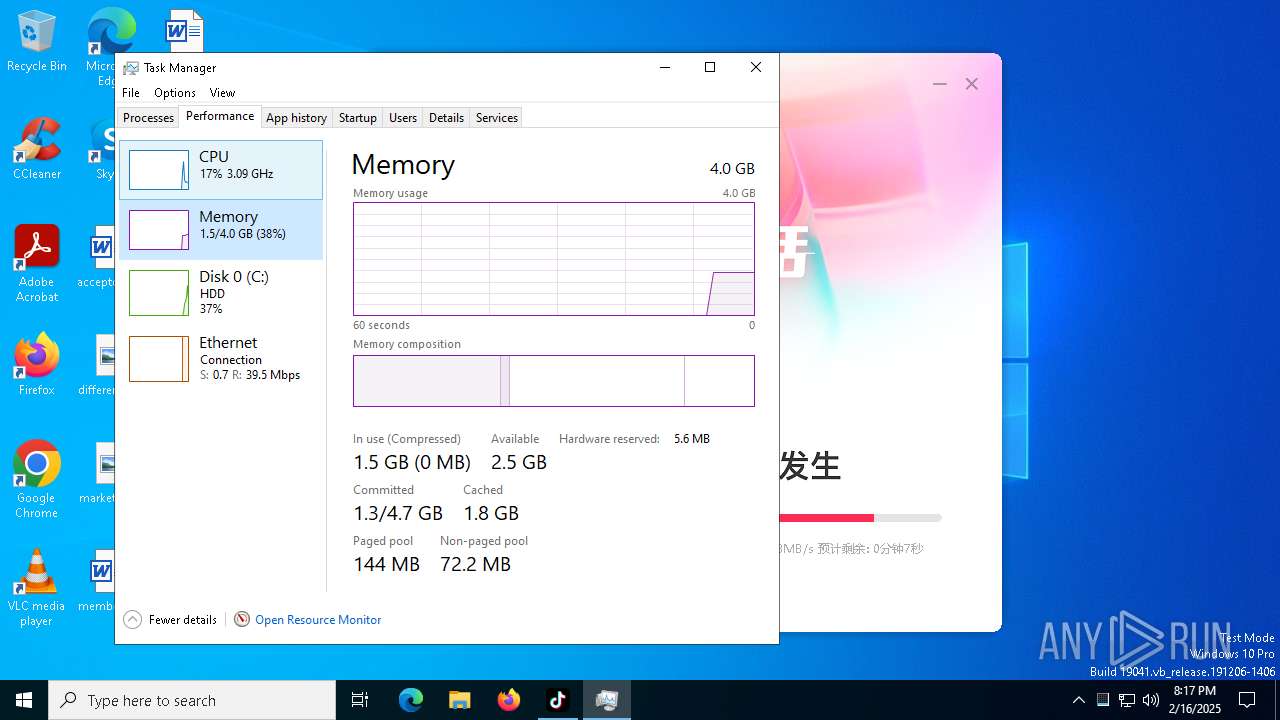1280x720 pixels.
Task: Click the In use 1.5 GB value
Action: [412, 462]
